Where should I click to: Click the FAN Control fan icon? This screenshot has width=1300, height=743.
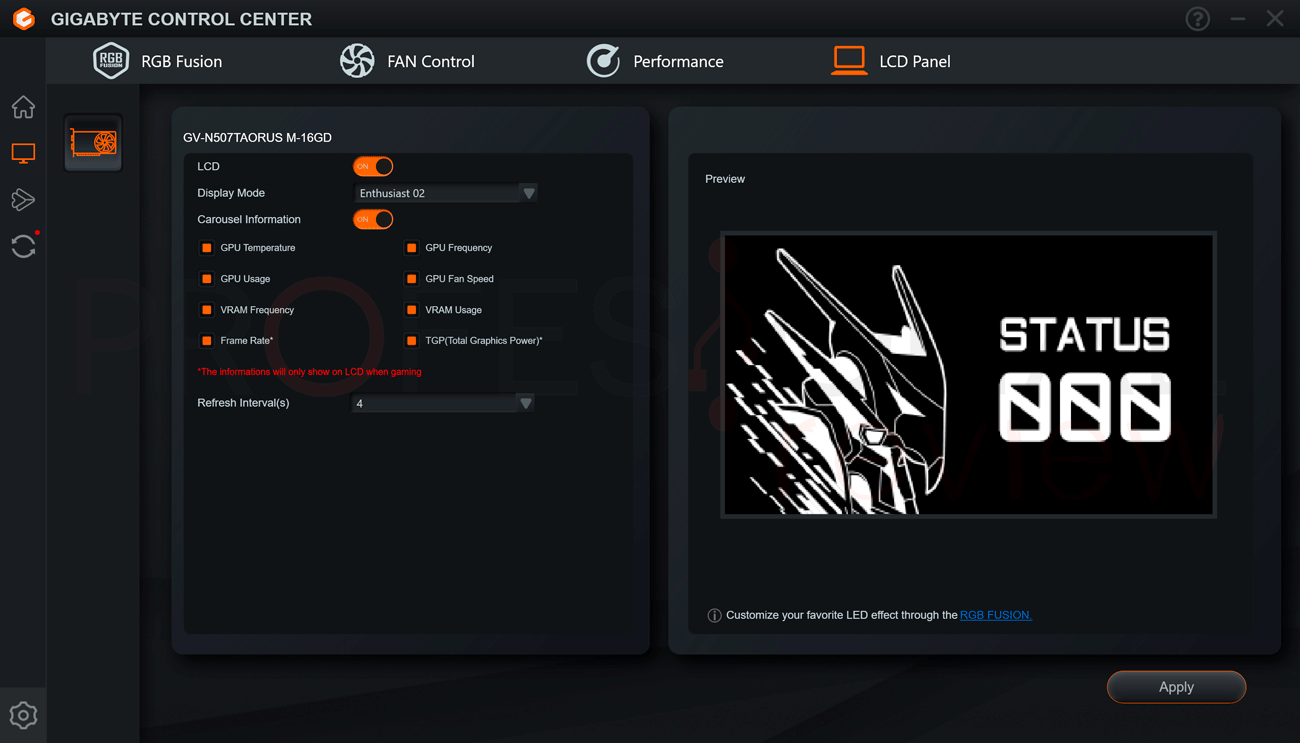[x=357, y=61]
